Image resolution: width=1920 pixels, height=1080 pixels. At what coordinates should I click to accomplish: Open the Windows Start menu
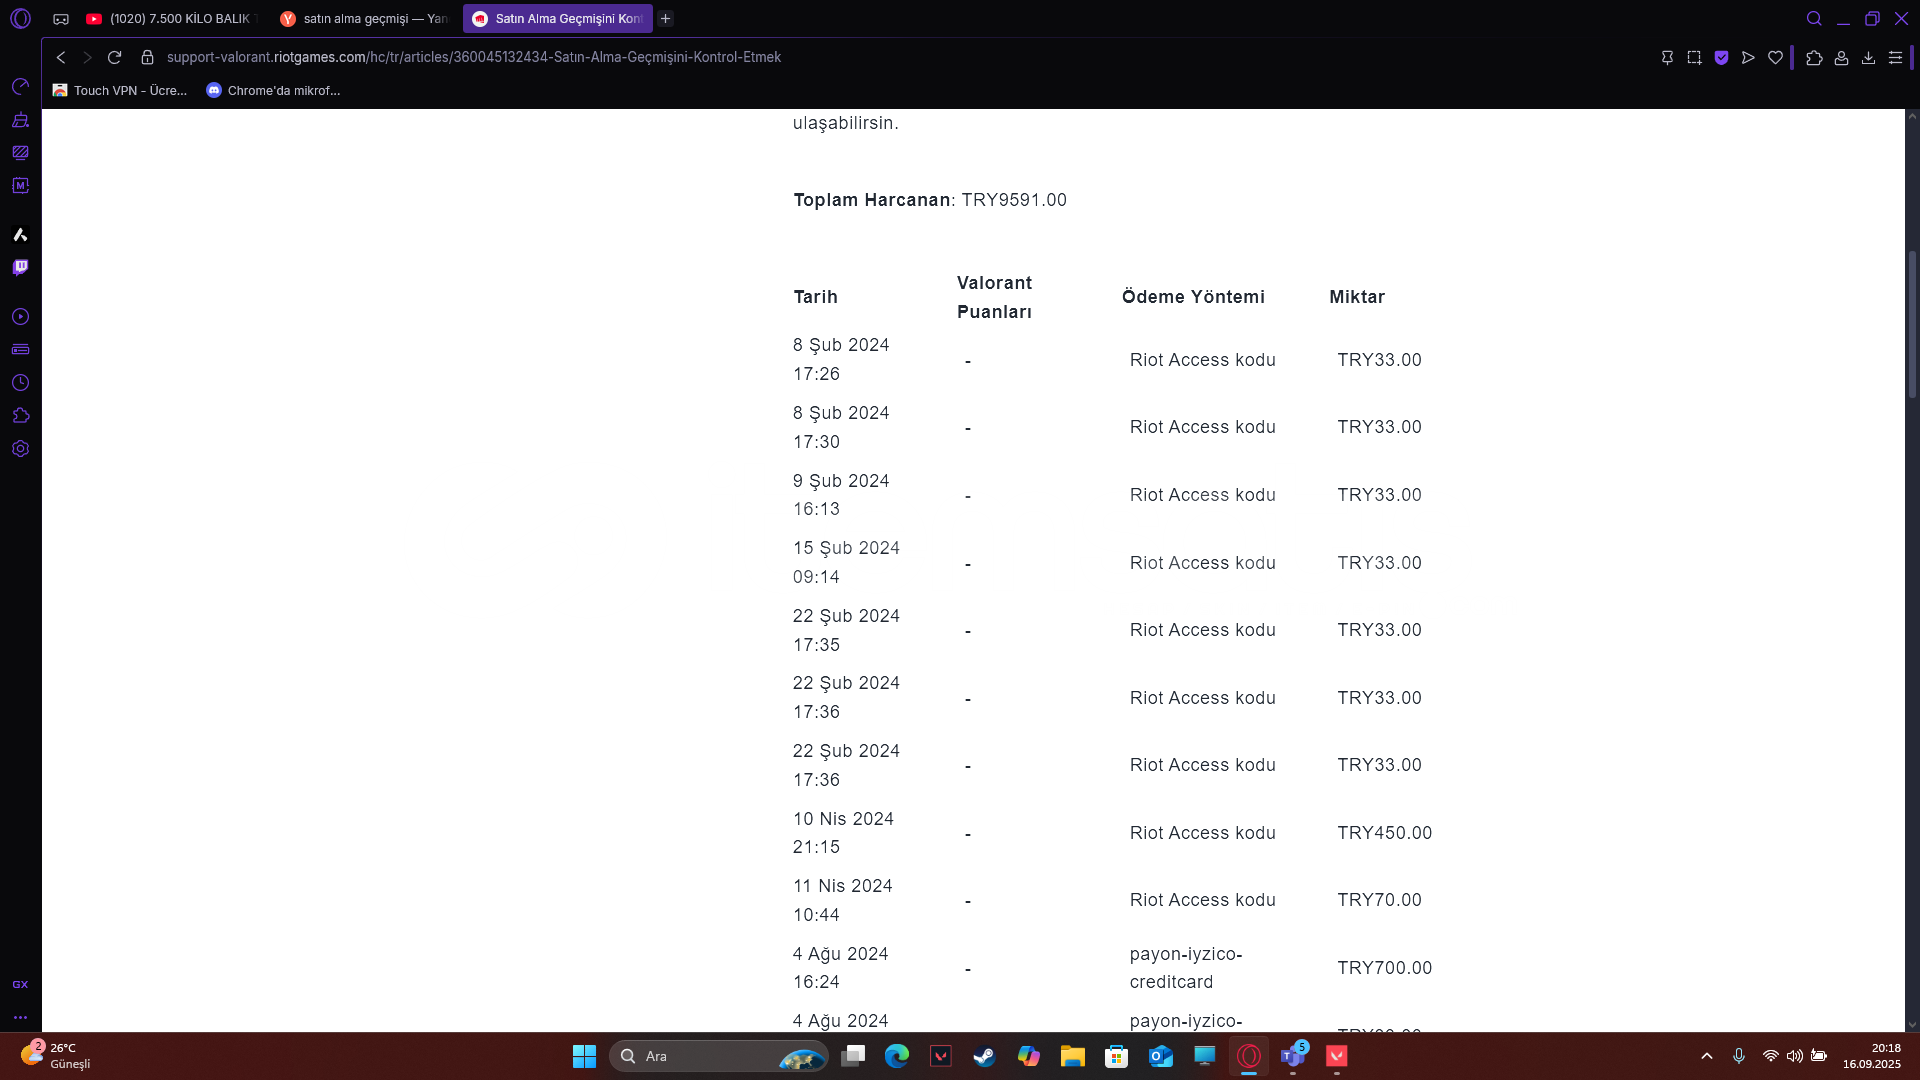(584, 1056)
